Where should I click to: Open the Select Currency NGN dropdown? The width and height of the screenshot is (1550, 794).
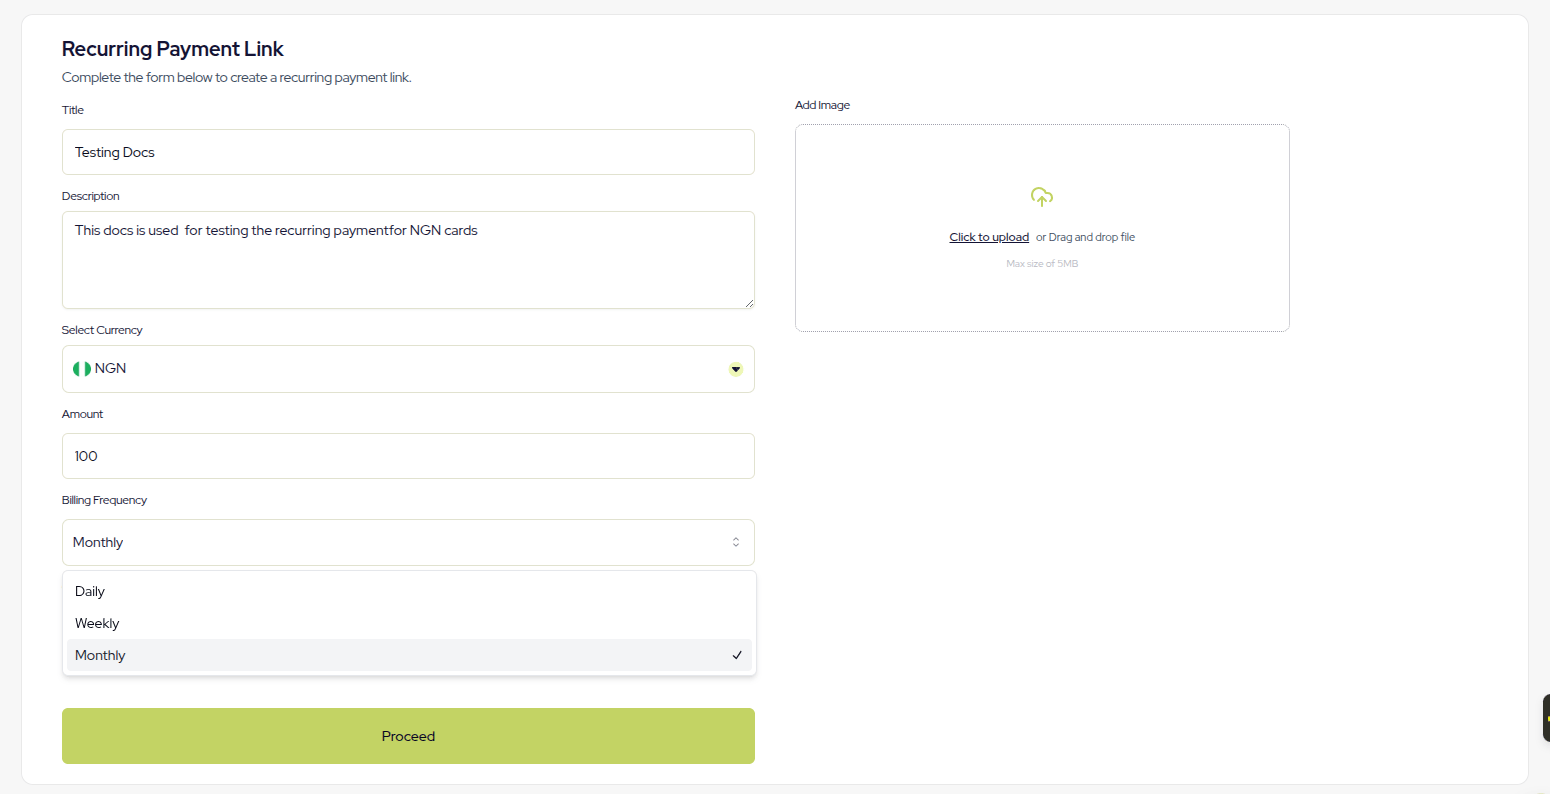(408, 369)
